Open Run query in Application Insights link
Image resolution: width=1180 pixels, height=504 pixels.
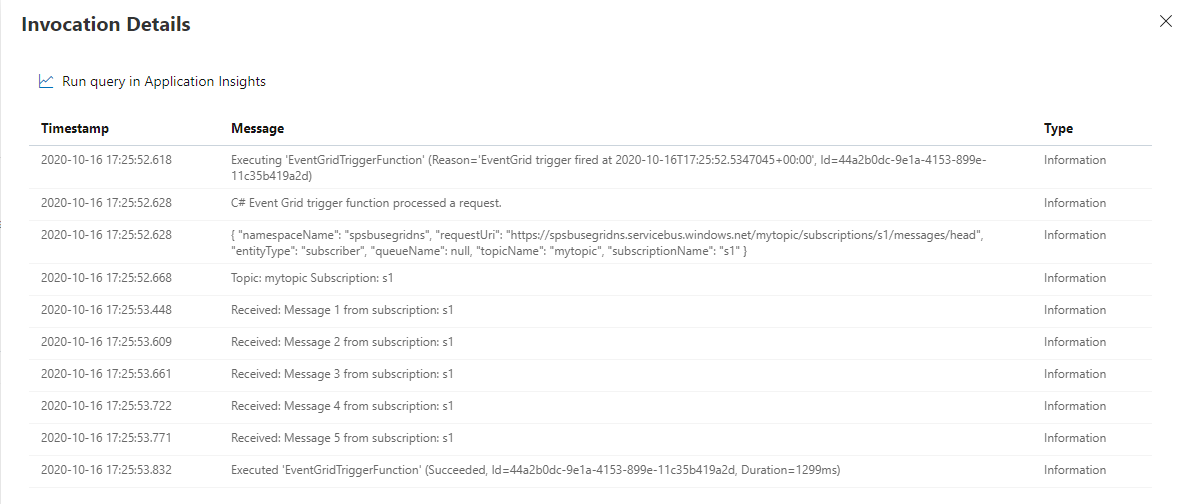[163, 81]
